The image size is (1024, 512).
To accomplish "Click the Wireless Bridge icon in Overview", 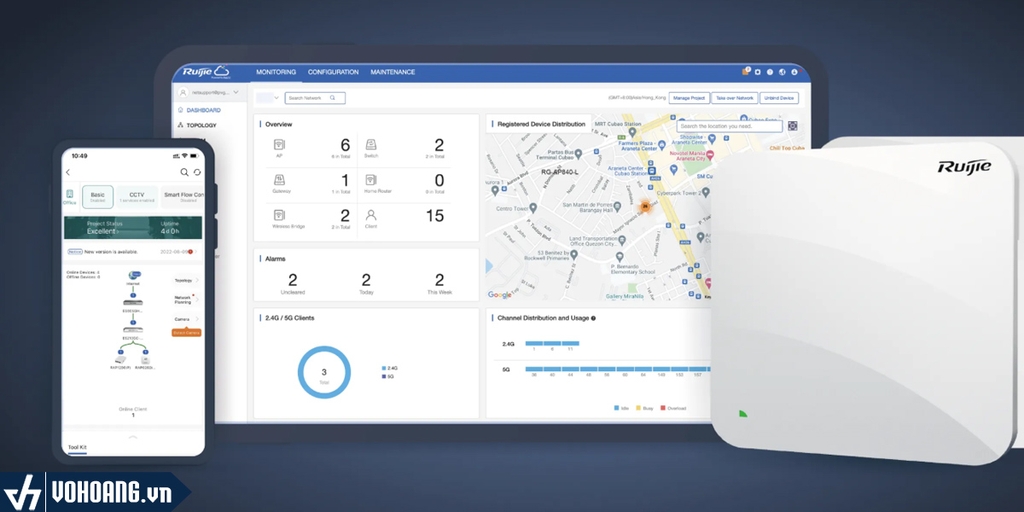I will (279, 215).
